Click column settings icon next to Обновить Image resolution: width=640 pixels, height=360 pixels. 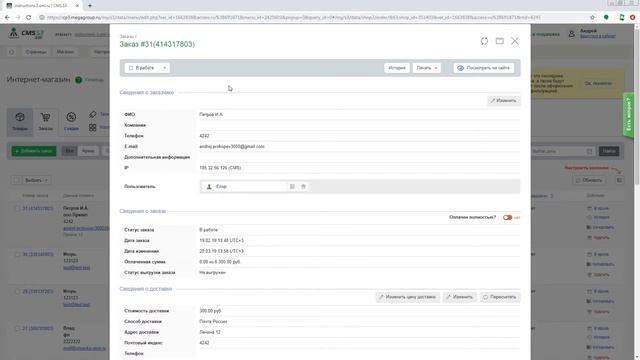click(x=619, y=180)
